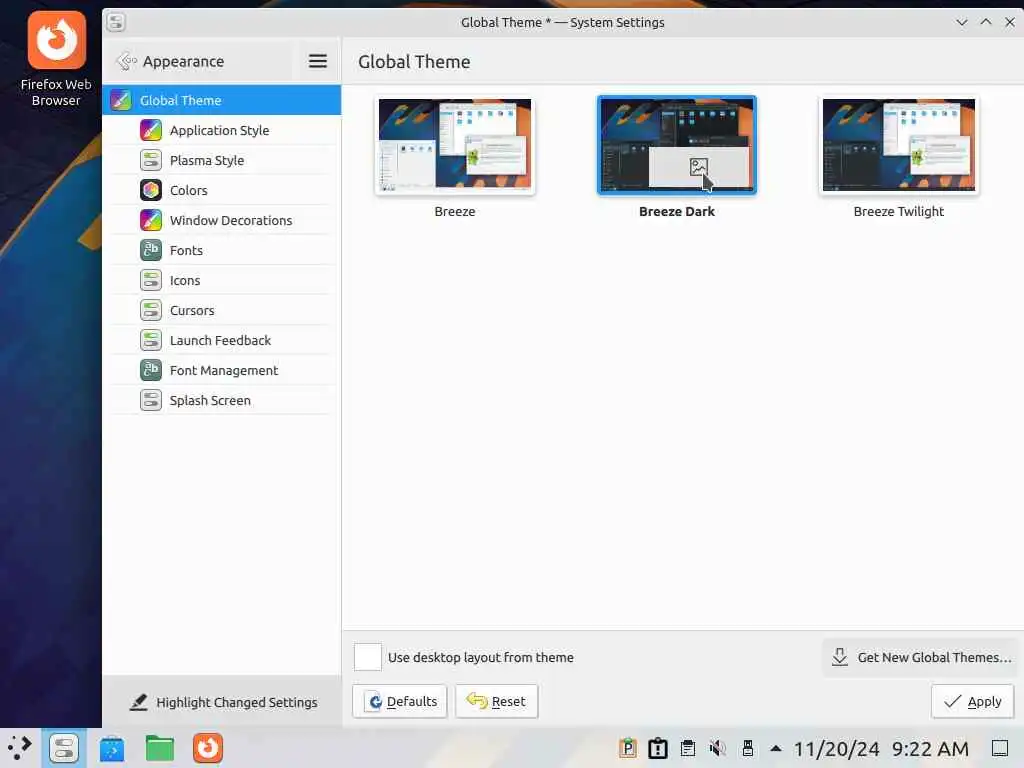Viewport: 1024px width, 768px height.
Task: Open Firefox Web Browser desktop shortcut
Action: coord(56,59)
